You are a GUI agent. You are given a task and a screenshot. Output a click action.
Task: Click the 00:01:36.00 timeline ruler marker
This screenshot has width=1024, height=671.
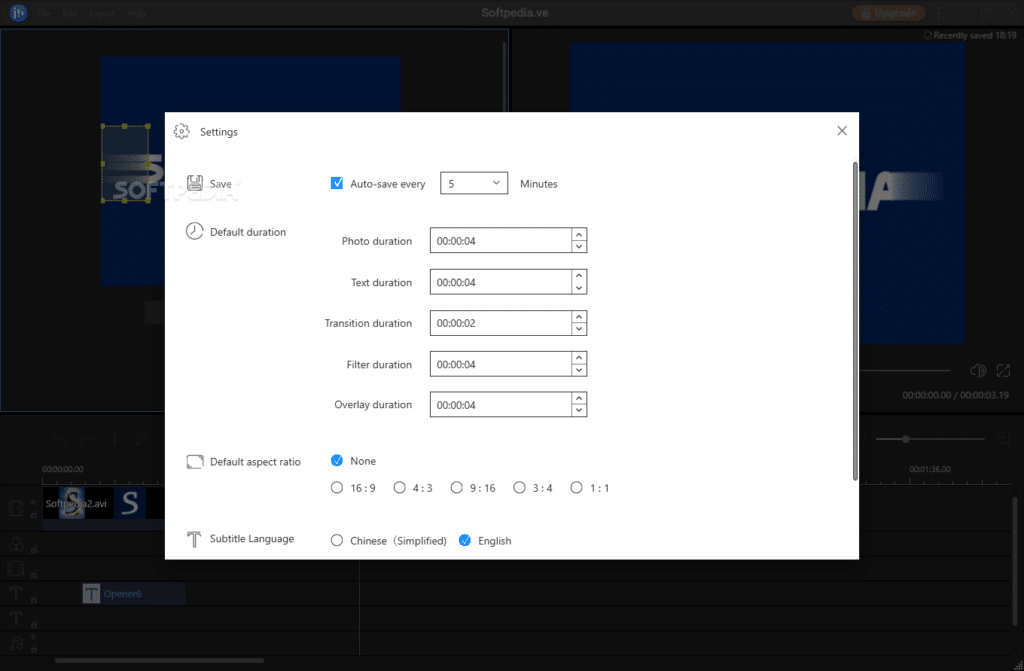pyautogui.click(x=929, y=469)
